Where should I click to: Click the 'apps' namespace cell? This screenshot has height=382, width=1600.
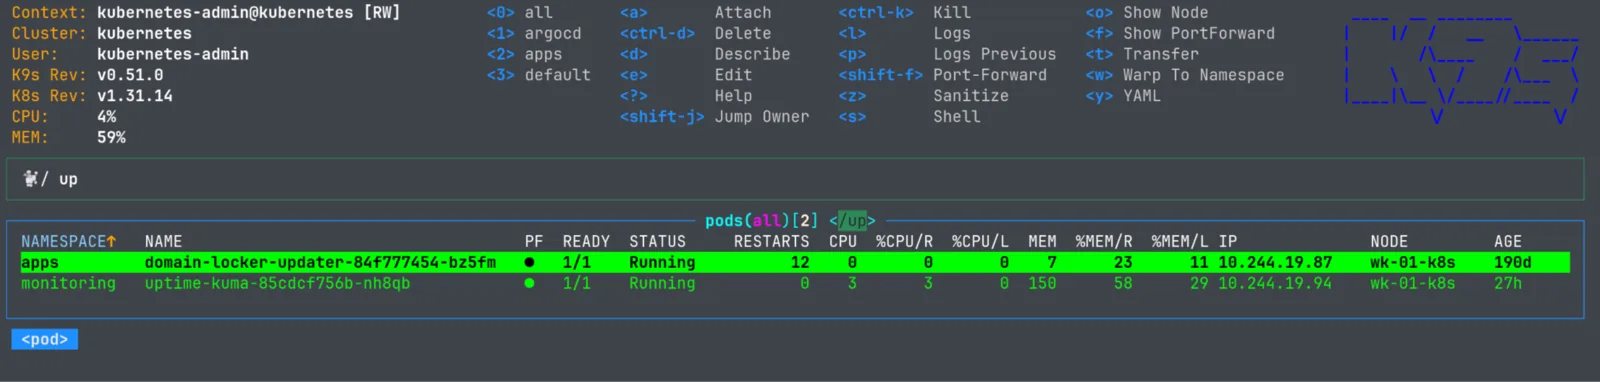click(40, 262)
